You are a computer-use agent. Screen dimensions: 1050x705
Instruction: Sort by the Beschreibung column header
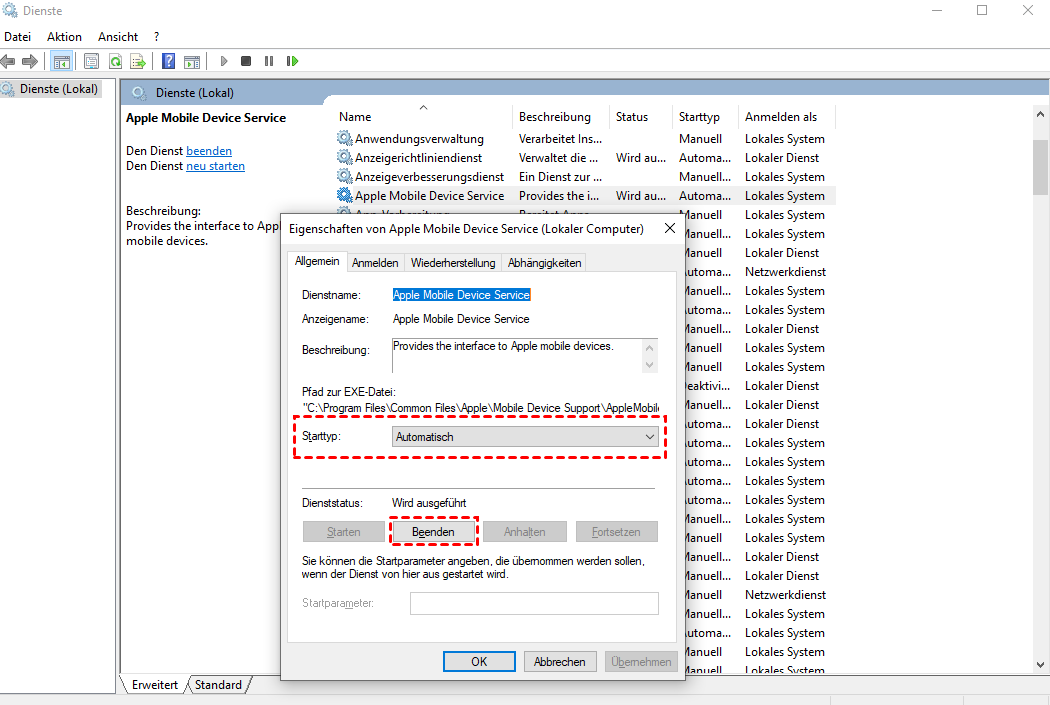click(560, 116)
